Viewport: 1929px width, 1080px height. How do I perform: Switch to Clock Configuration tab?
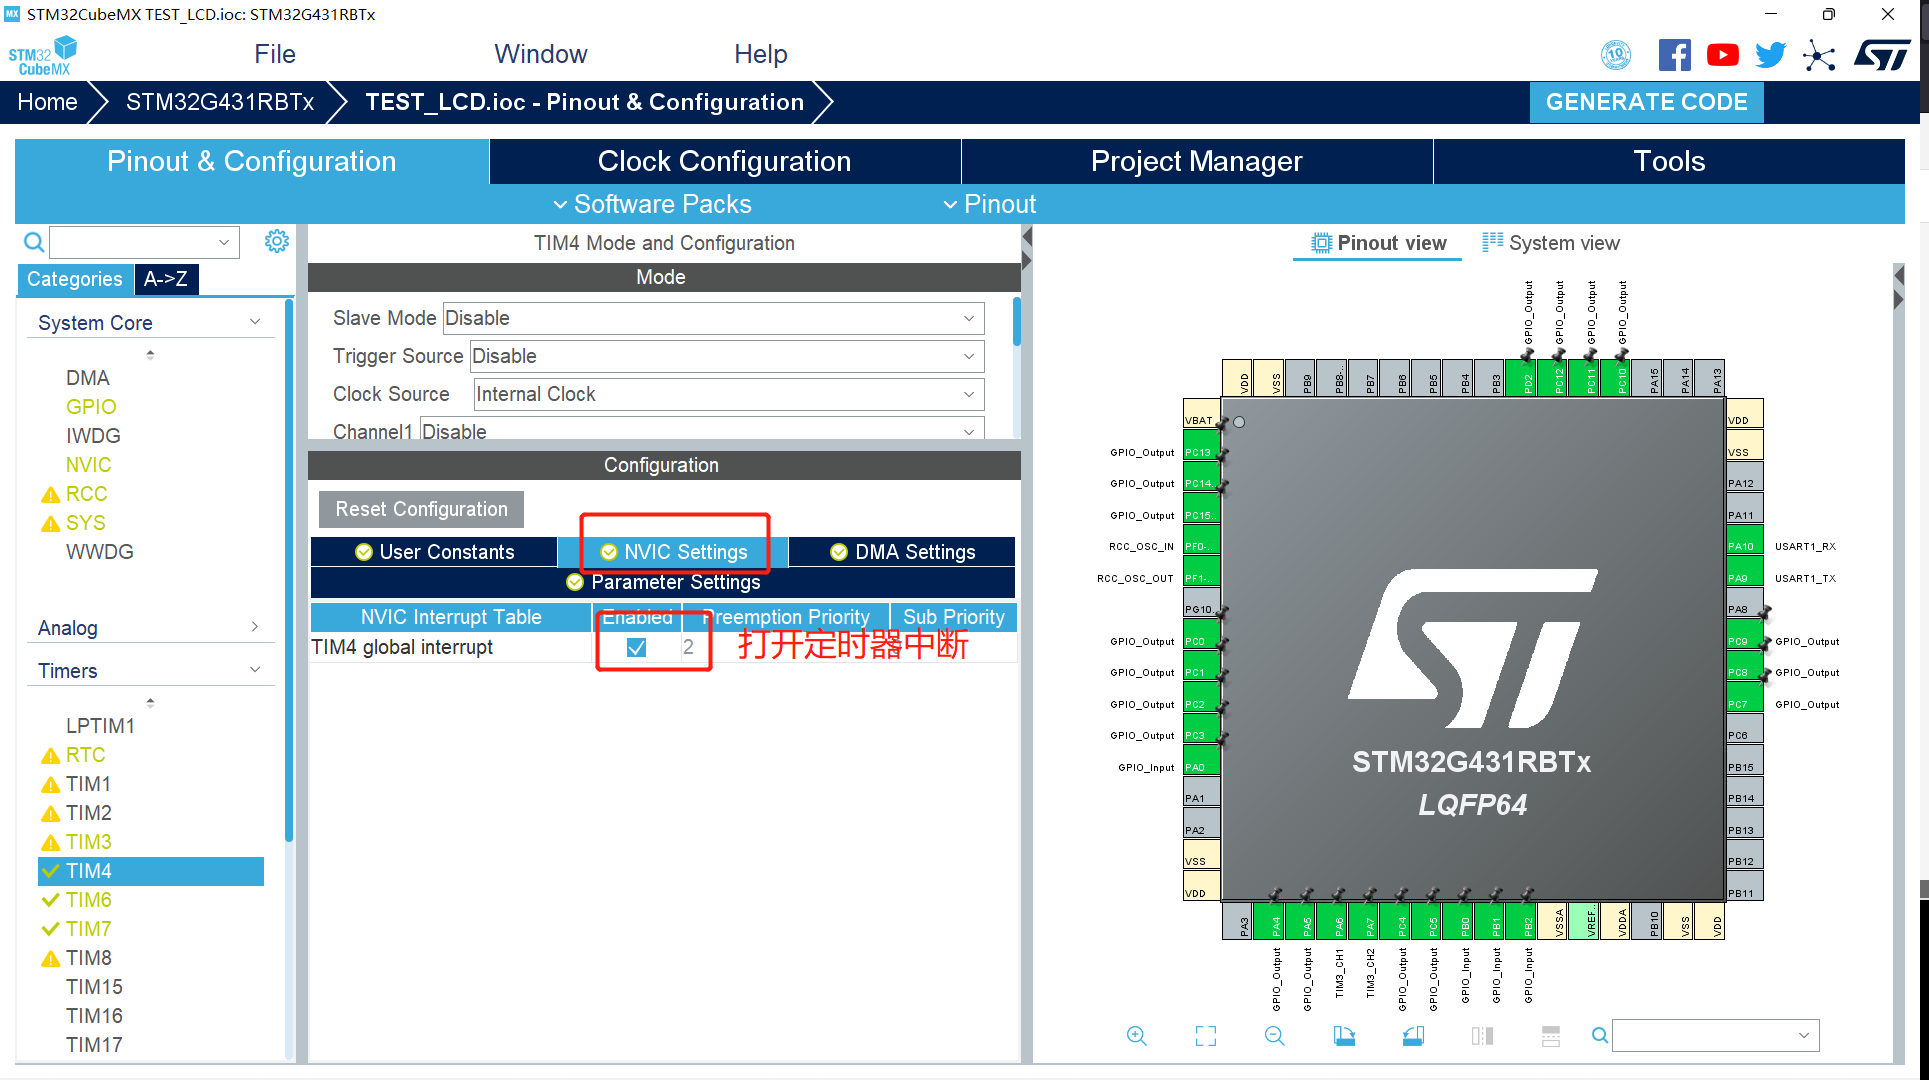point(725,161)
